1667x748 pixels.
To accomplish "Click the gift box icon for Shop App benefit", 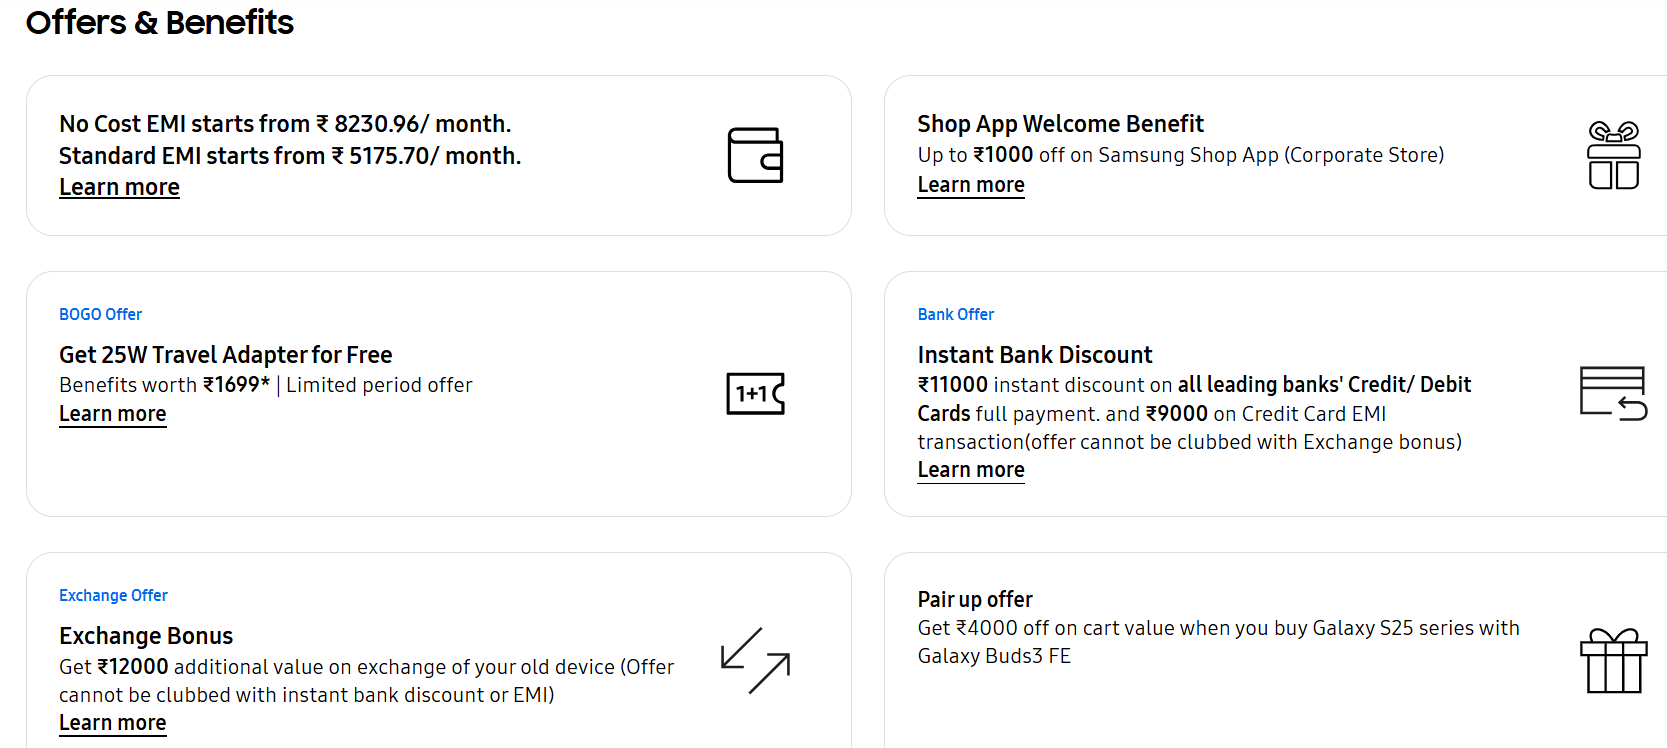I will click(1613, 155).
